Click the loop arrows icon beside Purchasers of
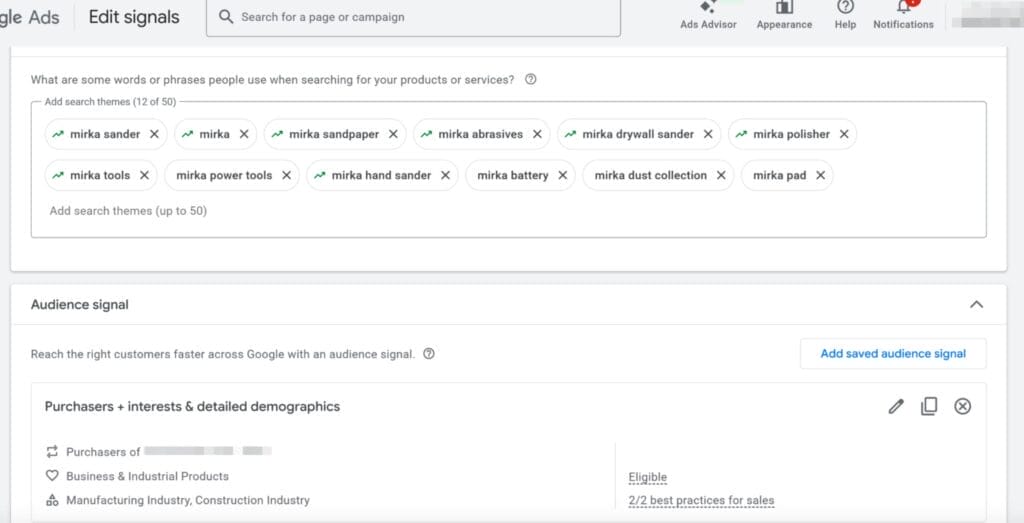1024x523 pixels. 52,451
